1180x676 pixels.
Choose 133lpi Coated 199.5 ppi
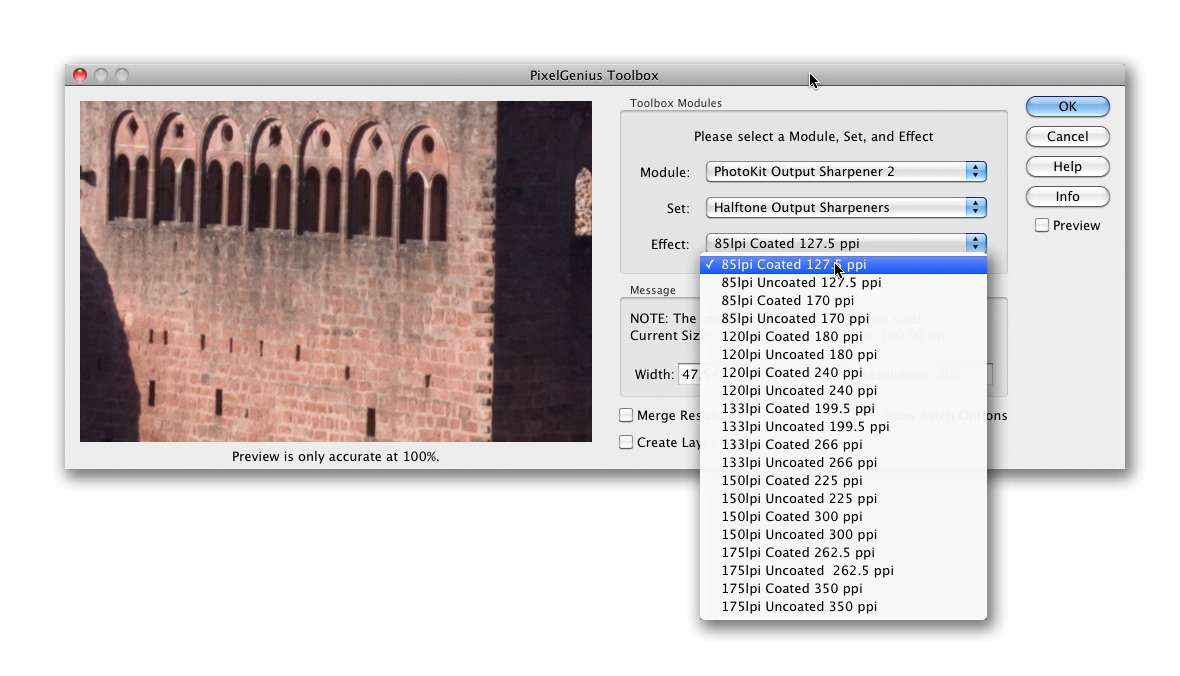click(x=843, y=409)
